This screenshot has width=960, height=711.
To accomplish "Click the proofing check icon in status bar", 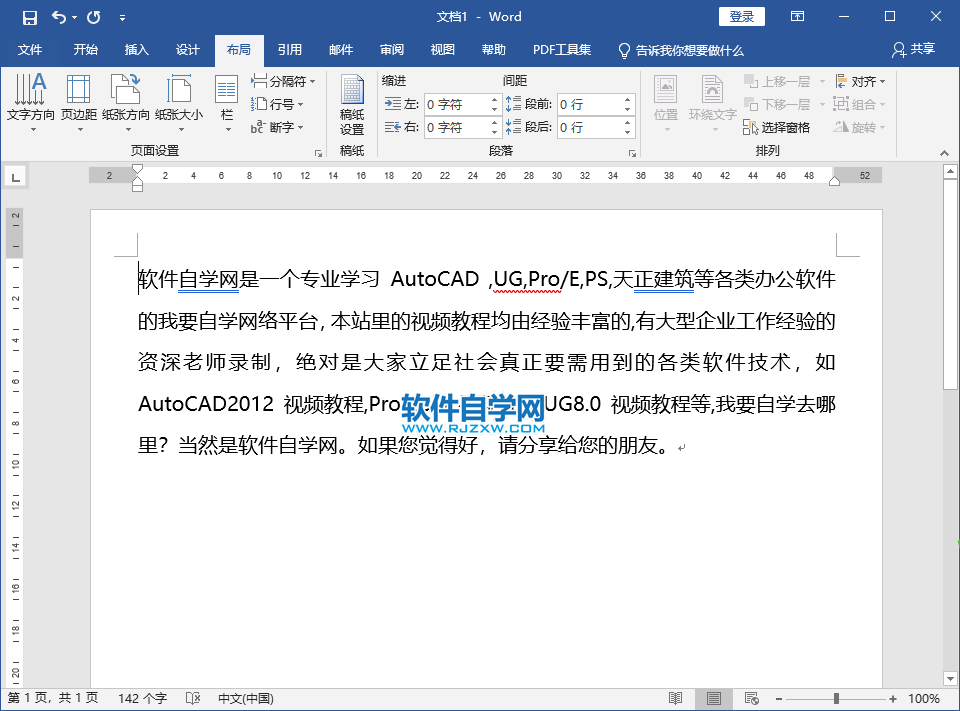I will (x=193, y=698).
